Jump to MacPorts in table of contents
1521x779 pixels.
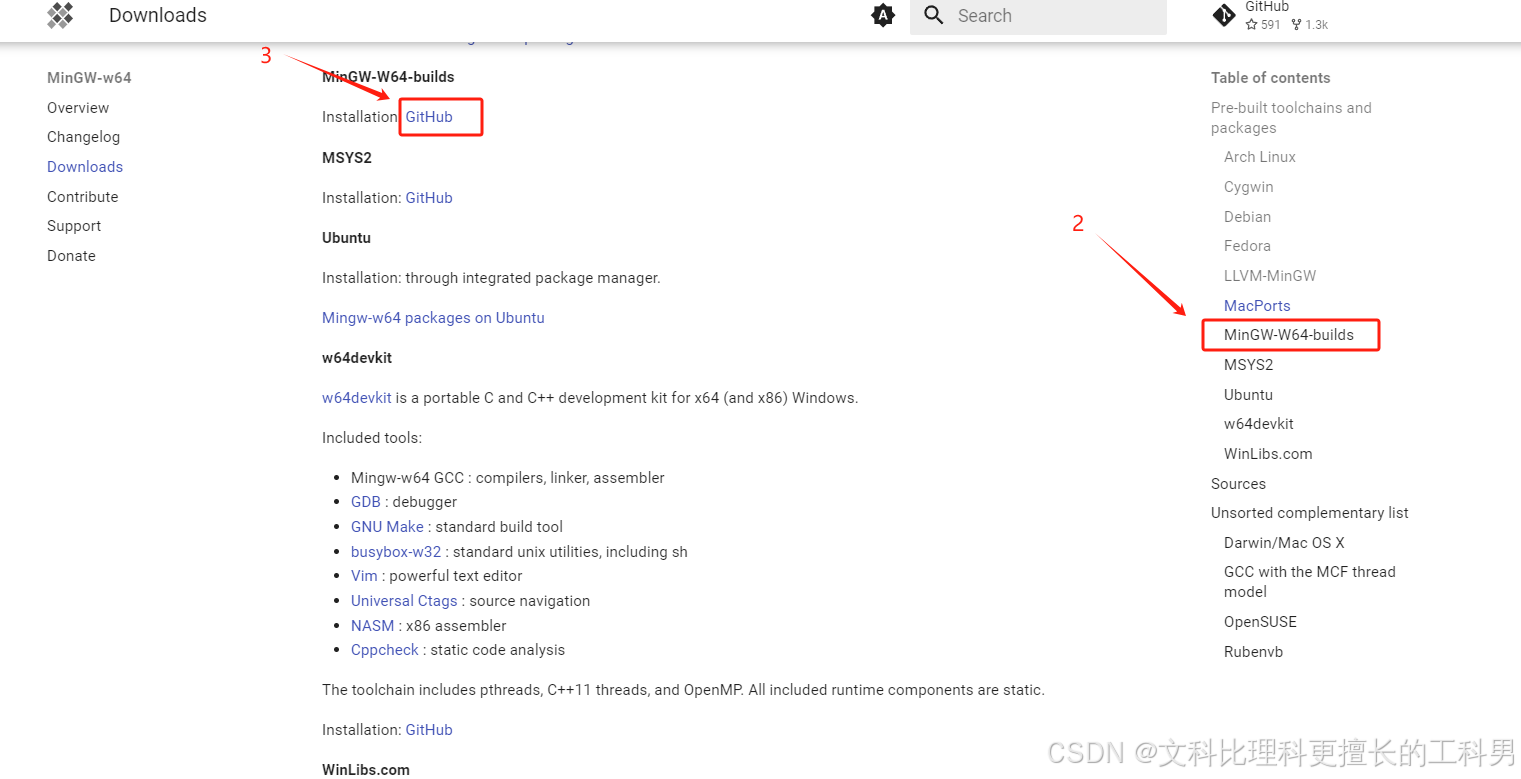[1257, 306]
